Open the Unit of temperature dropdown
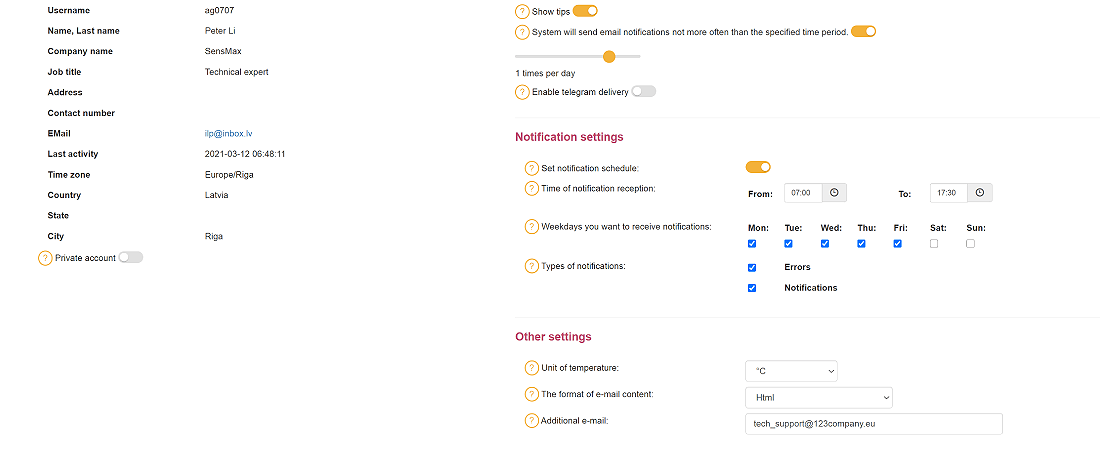This screenshot has width=1100, height=451. [791, 371]
